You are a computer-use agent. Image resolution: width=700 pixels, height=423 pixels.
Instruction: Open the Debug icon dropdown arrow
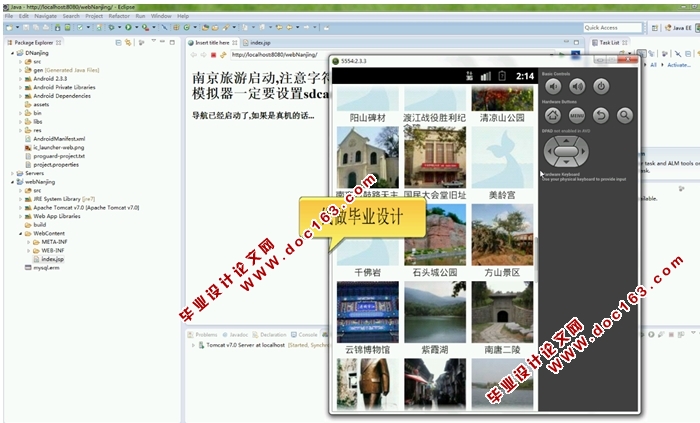[x=120, y=28]
